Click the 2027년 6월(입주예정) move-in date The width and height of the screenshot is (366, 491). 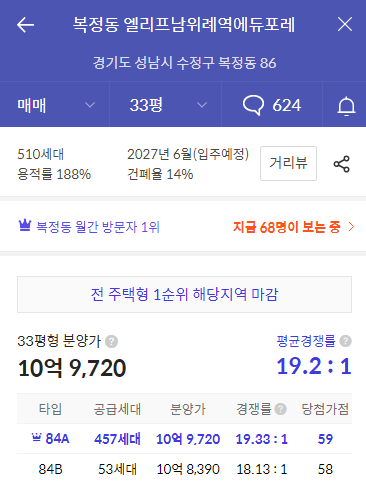pyautogui.click(x=188, y=154)
